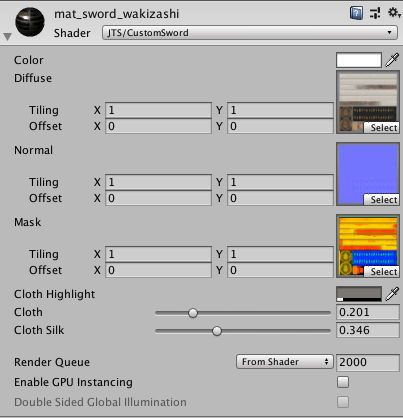Click the Cloth Silk label
The width and height of the screenshot is (403, 418).
[39, 330]
